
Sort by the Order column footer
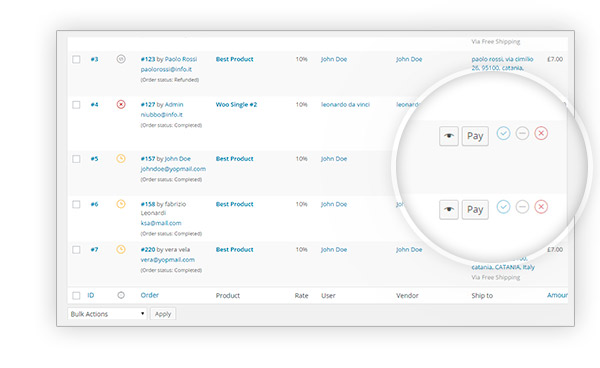(150, 295)
